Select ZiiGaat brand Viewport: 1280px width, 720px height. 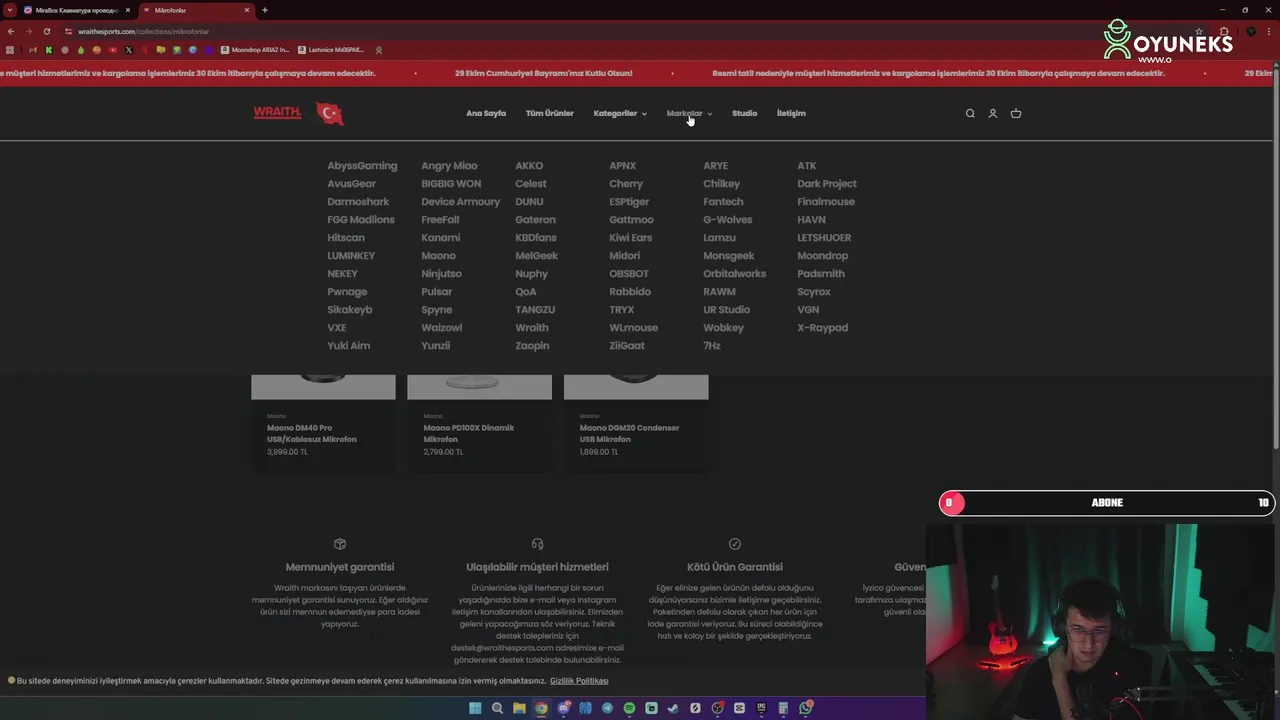(627, 346)
